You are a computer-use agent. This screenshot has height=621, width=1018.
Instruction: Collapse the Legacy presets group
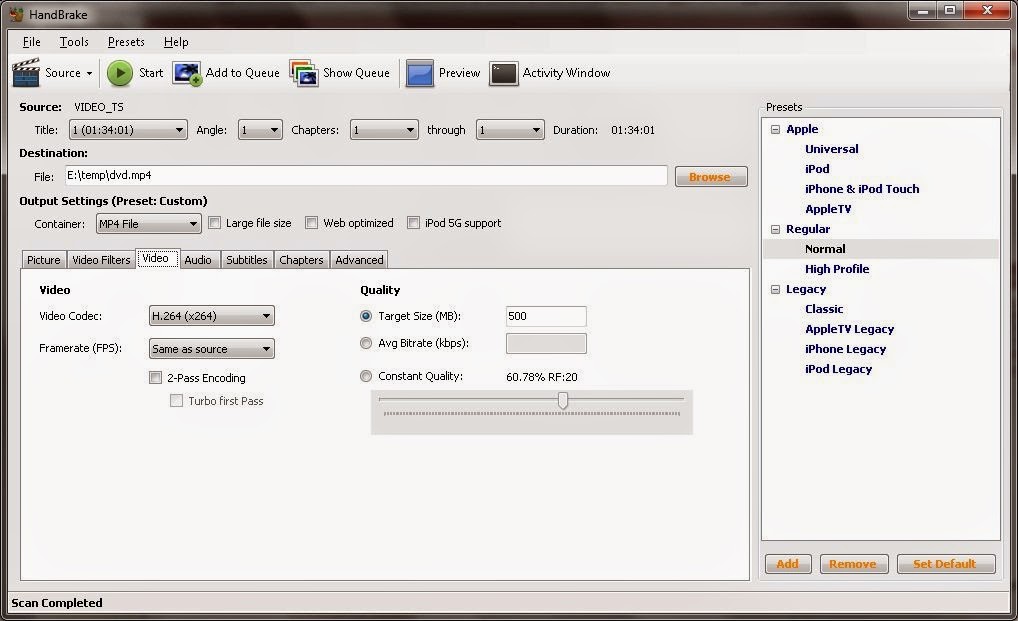pos(775,289)
